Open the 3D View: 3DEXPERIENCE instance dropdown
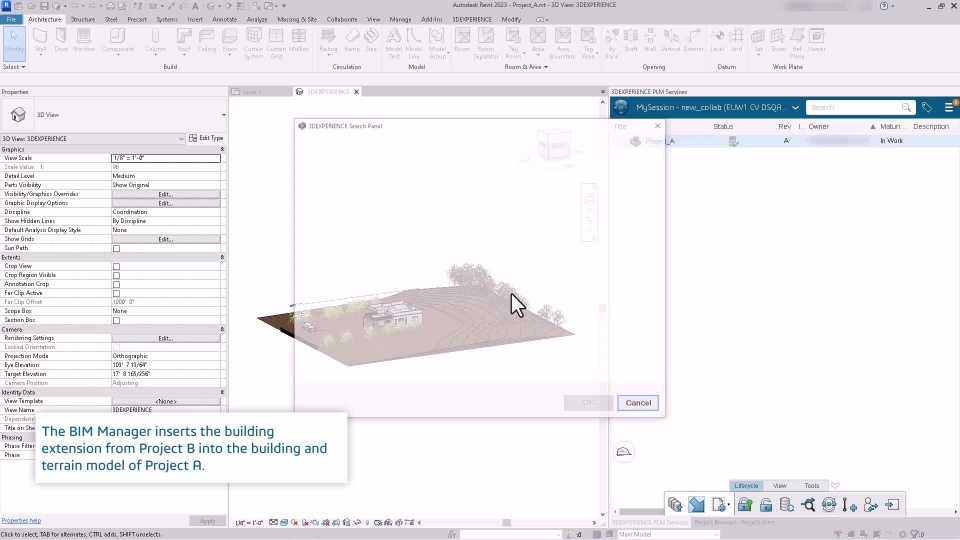The width and height of the screenshot is (960, 540). 181,138
